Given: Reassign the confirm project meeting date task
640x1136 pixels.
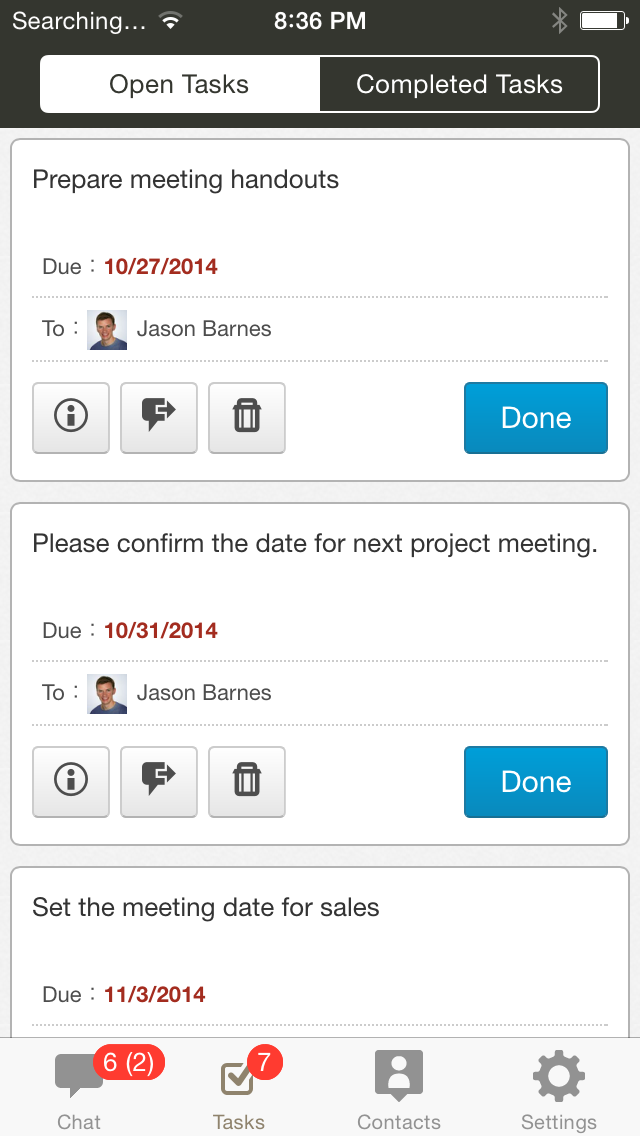Looking at the screenshot, I should pyautogui.click(x=159, y=782).
